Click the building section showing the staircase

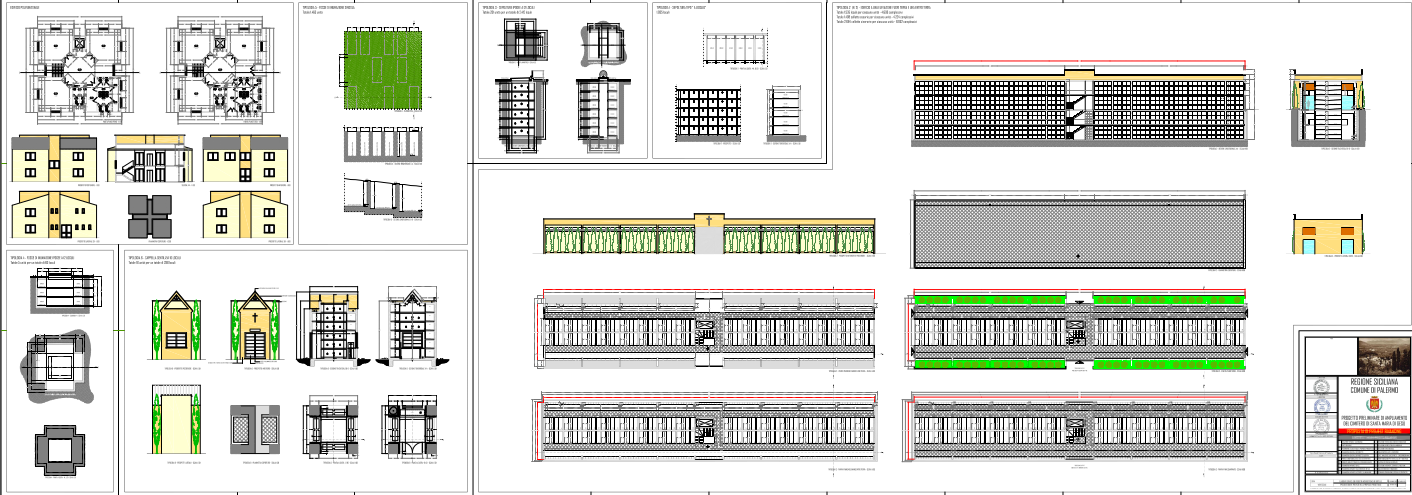tap(150, 160)
